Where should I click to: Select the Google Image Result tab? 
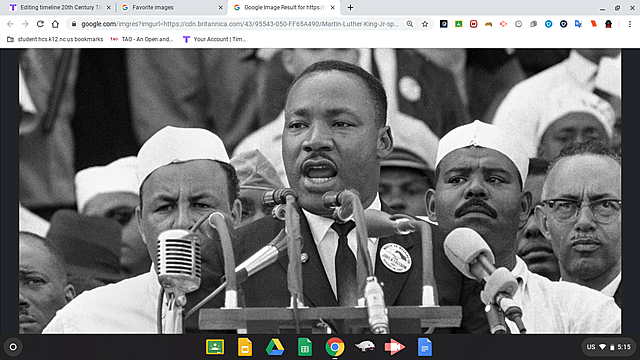(x=284, y=7)
